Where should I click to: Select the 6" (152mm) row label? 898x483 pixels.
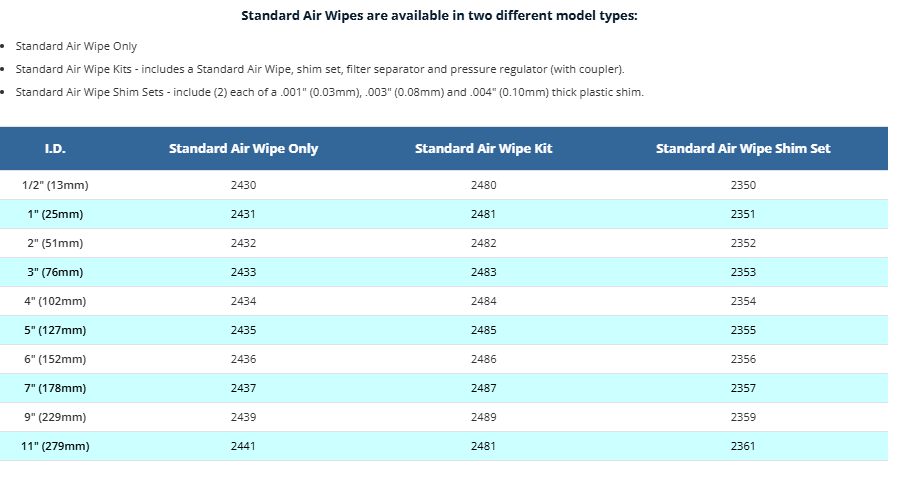click(56, 359)
